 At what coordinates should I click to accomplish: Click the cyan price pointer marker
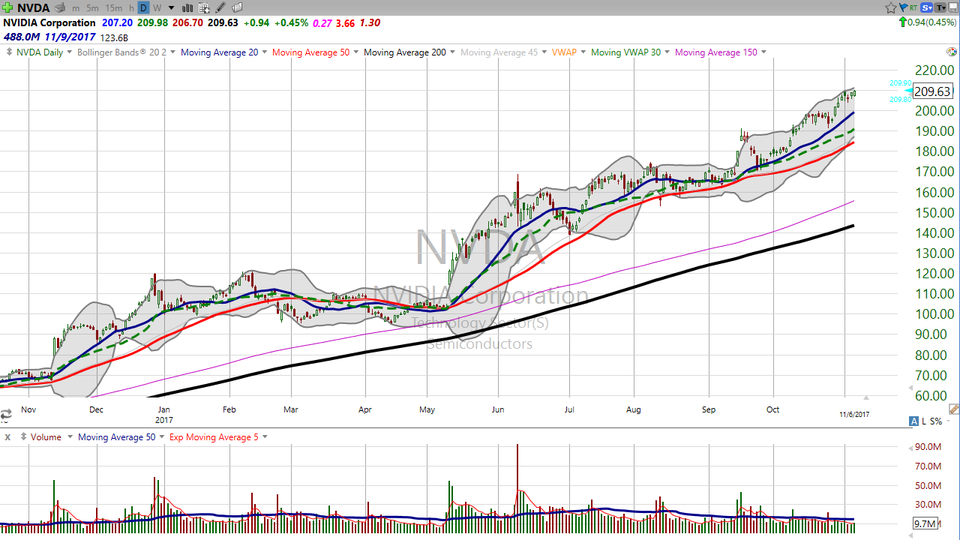click(x=908, y=91)
